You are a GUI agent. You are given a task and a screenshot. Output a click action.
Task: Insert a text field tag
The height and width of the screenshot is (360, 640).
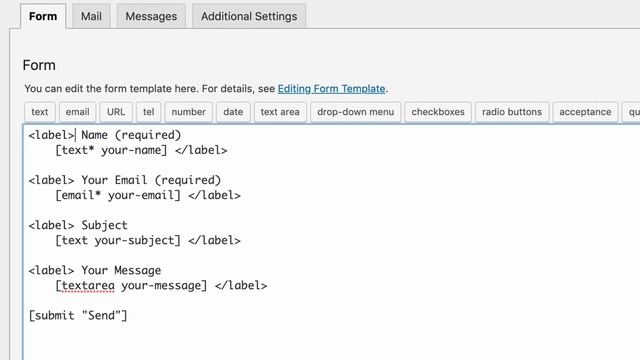tap(40, 112)
